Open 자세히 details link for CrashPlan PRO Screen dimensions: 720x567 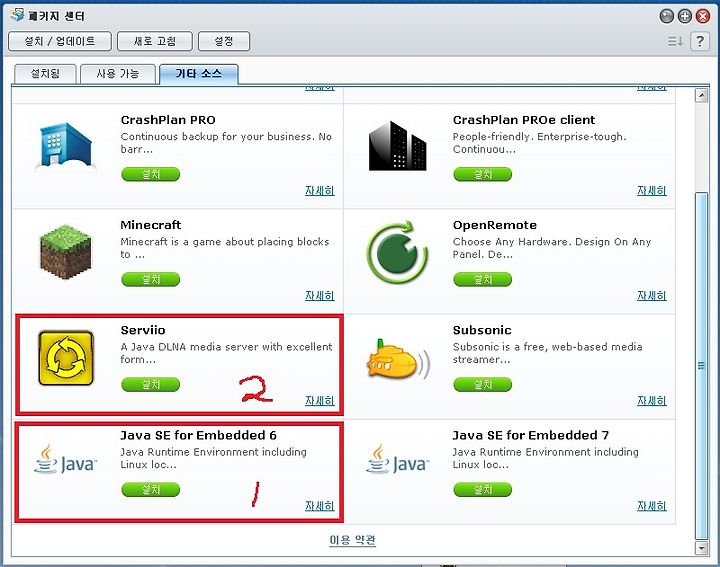point(320,191)
